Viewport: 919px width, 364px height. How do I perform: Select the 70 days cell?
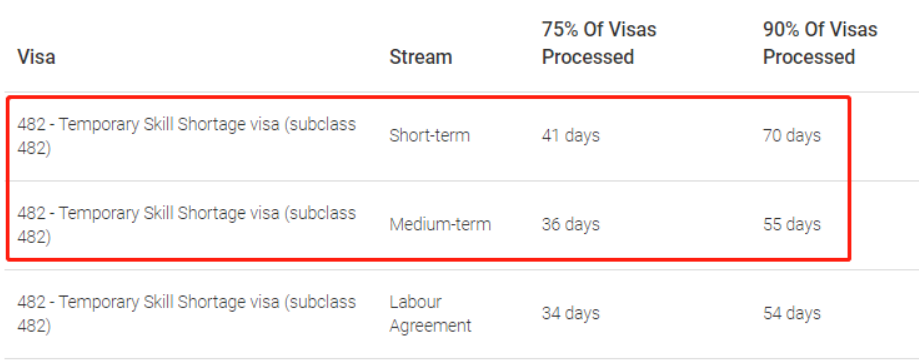(791, 136)
